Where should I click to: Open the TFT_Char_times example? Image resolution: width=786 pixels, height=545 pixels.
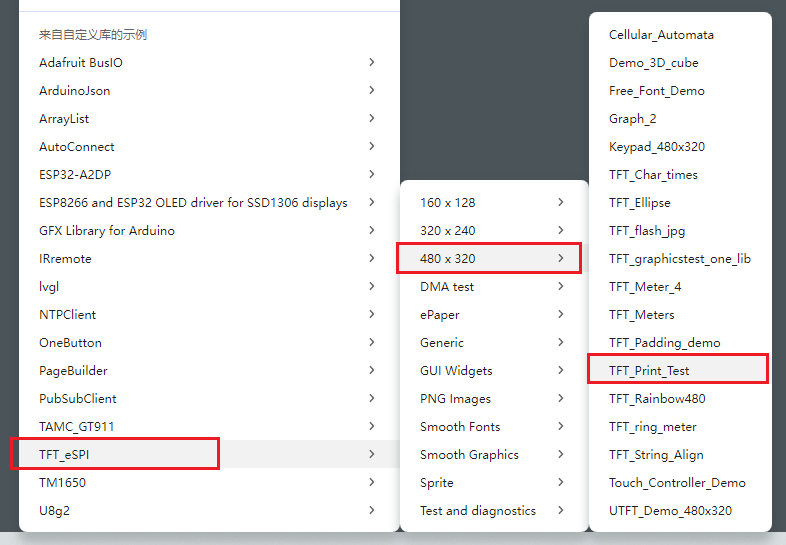point(680,175)
